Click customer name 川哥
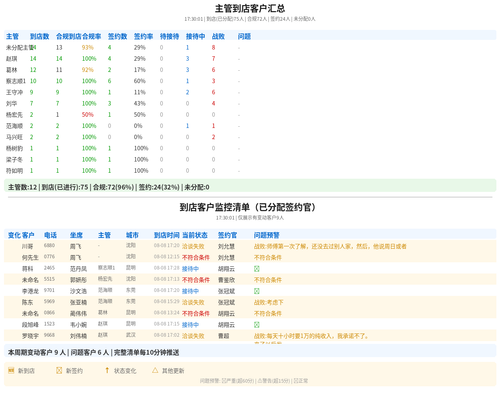 [28, 246]
